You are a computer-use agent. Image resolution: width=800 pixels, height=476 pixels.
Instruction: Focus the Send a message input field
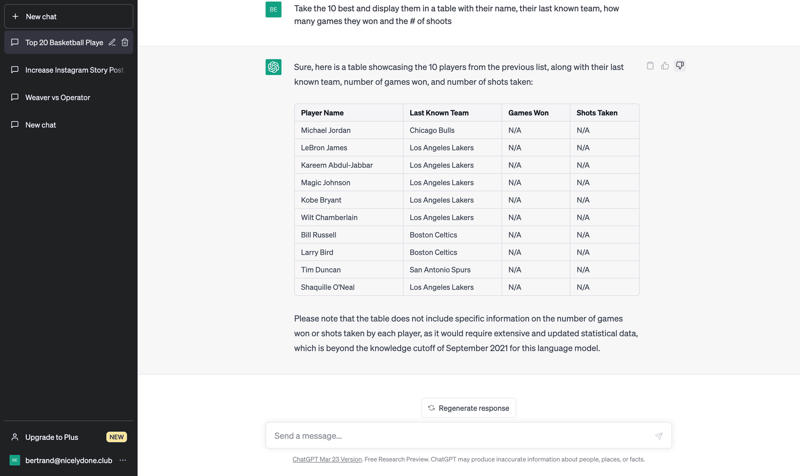coord(460,436)
